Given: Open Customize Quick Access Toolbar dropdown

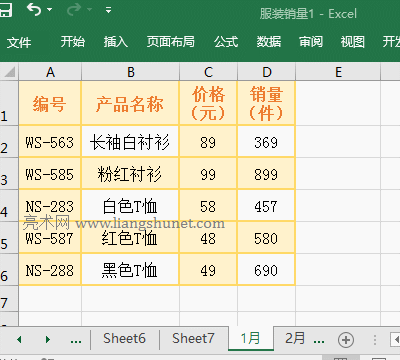Looking at the screenshot, I should click(108, 10).
